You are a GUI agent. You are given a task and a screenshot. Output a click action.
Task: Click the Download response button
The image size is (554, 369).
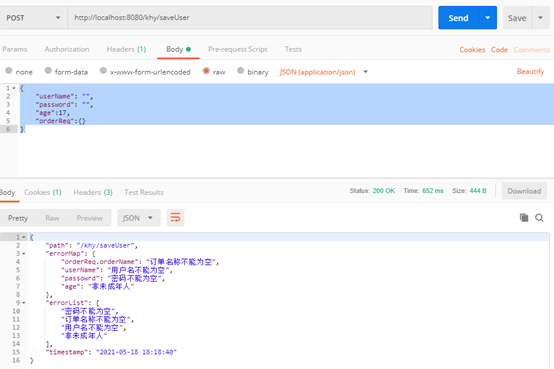[524, 191]
